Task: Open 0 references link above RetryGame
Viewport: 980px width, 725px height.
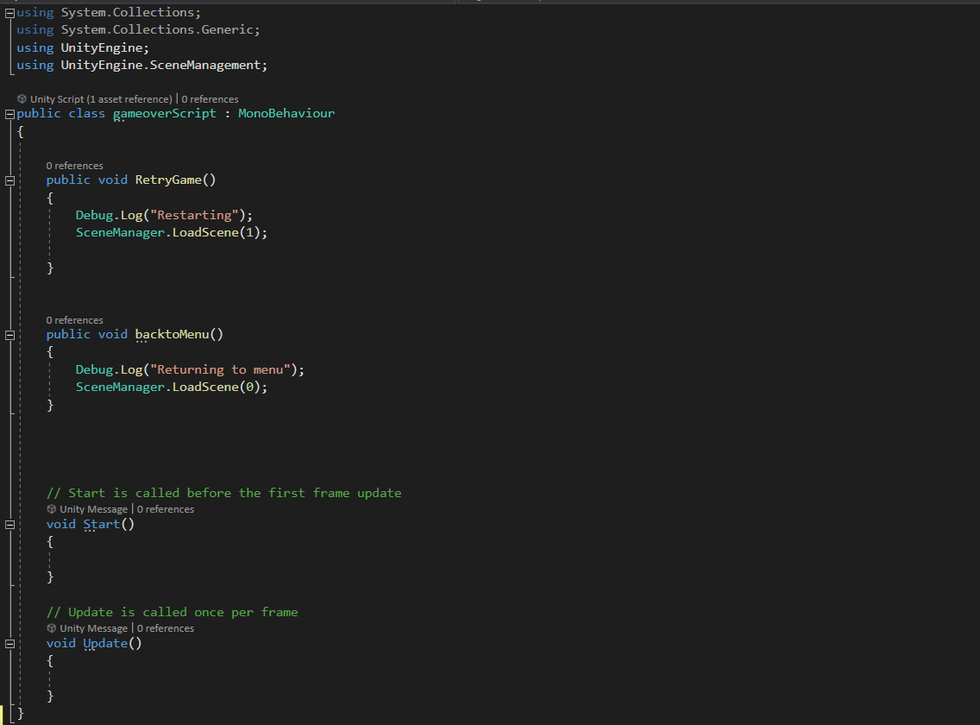Action: tap(74, 166)
